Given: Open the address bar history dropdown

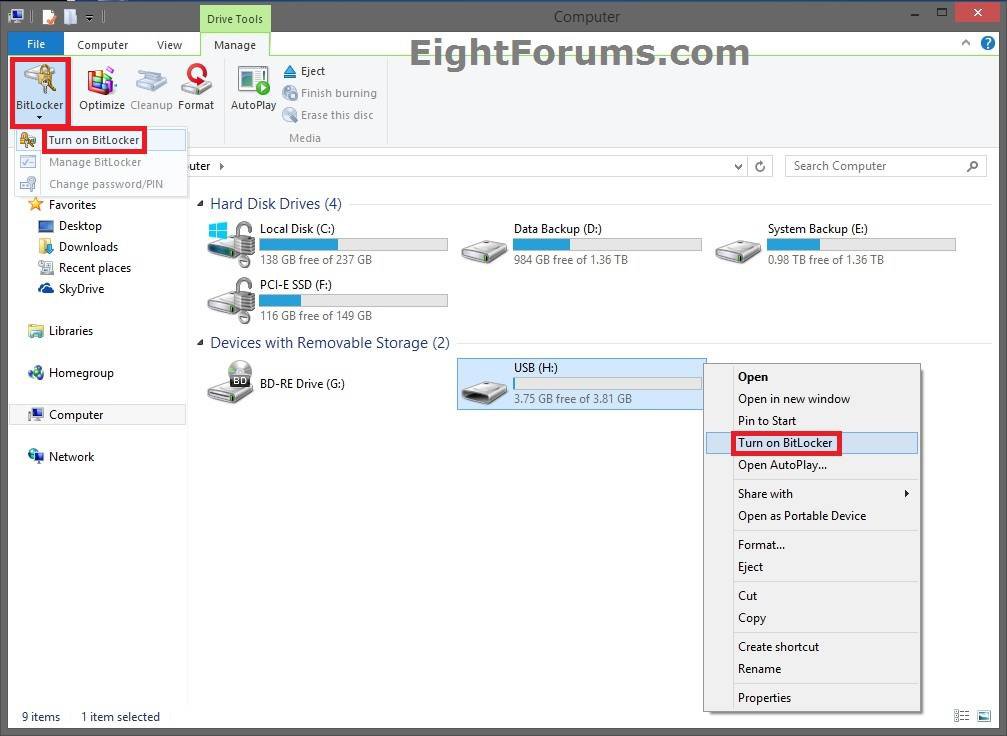Looking at the screenshot, I should coord(738,166).
